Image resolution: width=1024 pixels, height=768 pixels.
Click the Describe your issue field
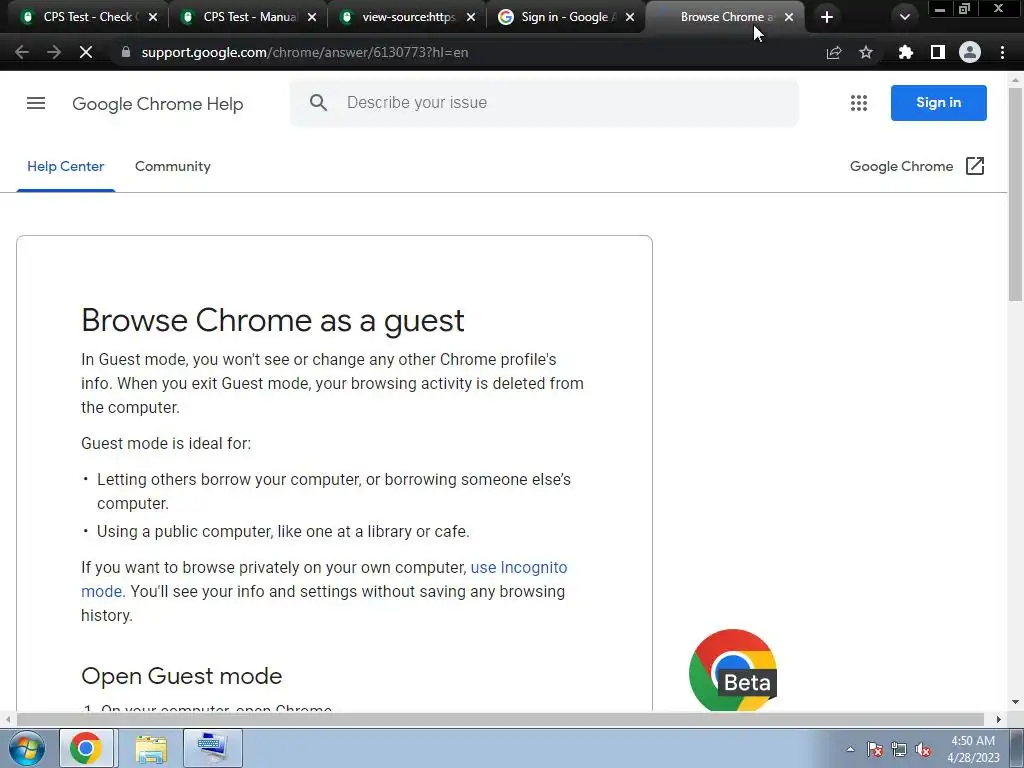point(544,103)
